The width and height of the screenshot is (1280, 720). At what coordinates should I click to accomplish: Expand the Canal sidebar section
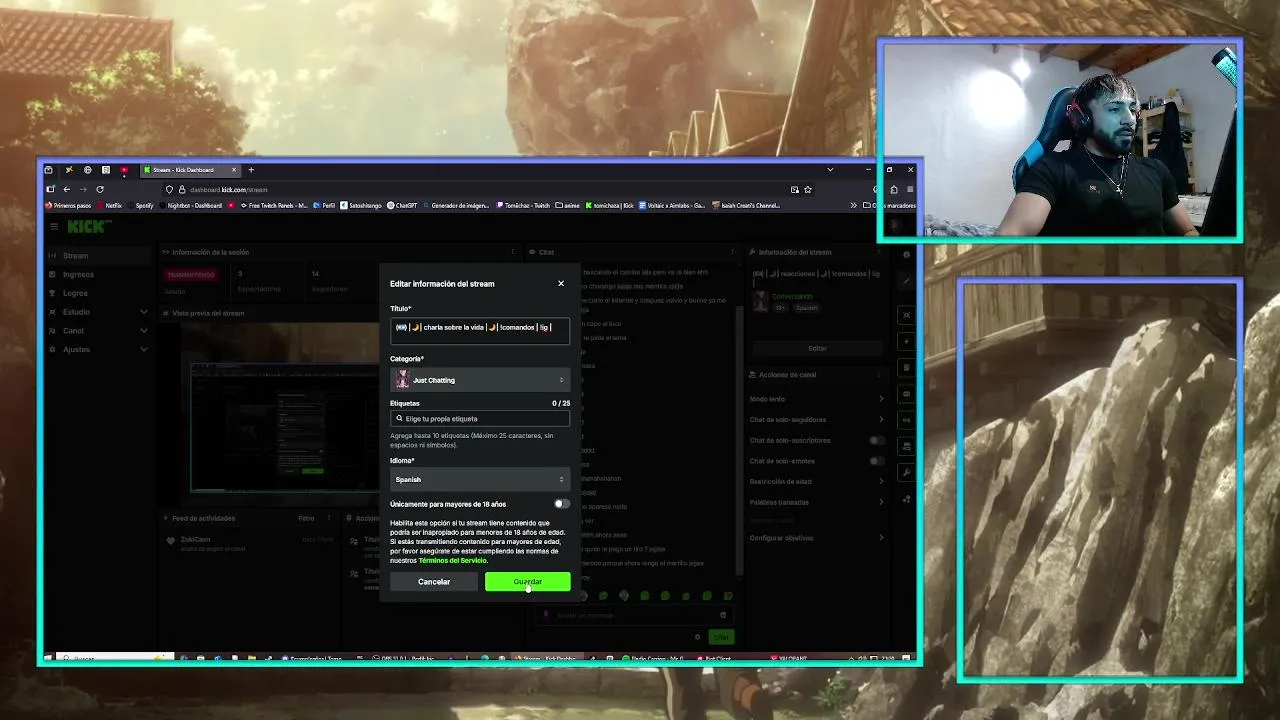97,330
